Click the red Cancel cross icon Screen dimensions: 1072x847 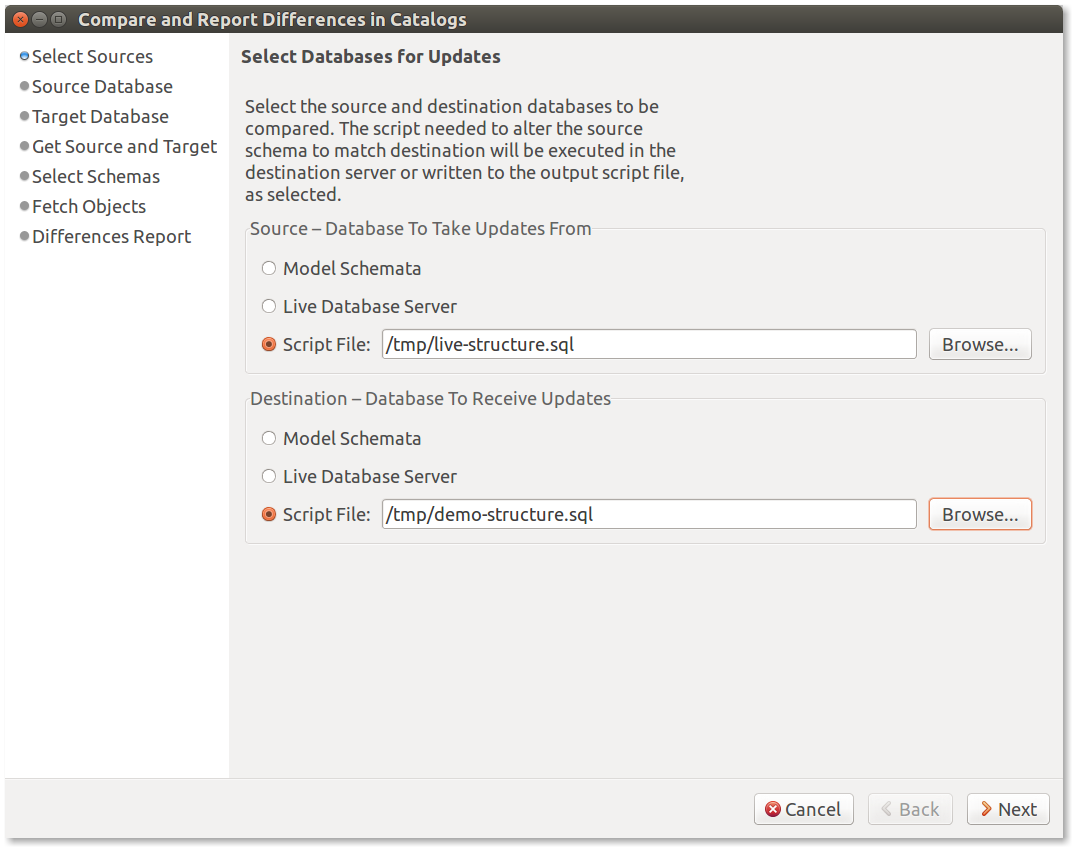[x=773, y=809]
